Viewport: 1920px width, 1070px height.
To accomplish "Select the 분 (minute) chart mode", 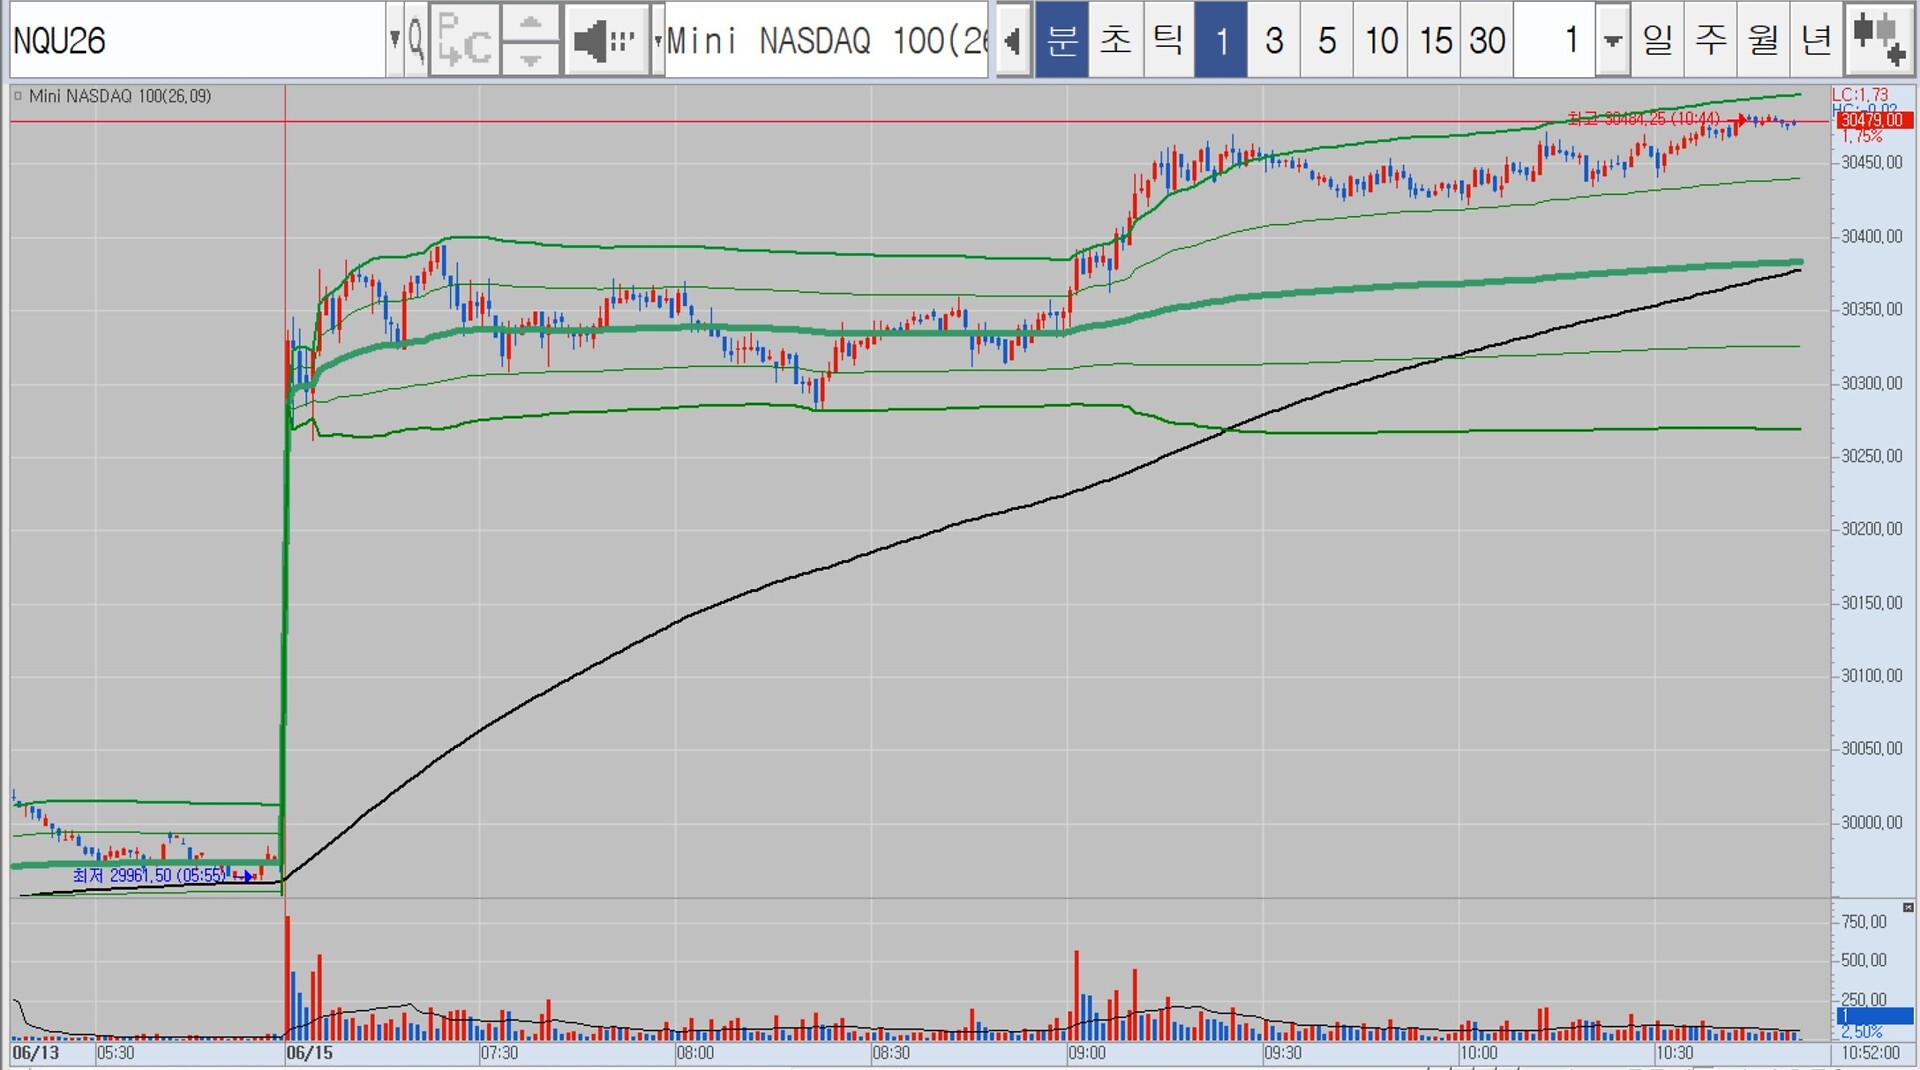I will point(1061,40).
